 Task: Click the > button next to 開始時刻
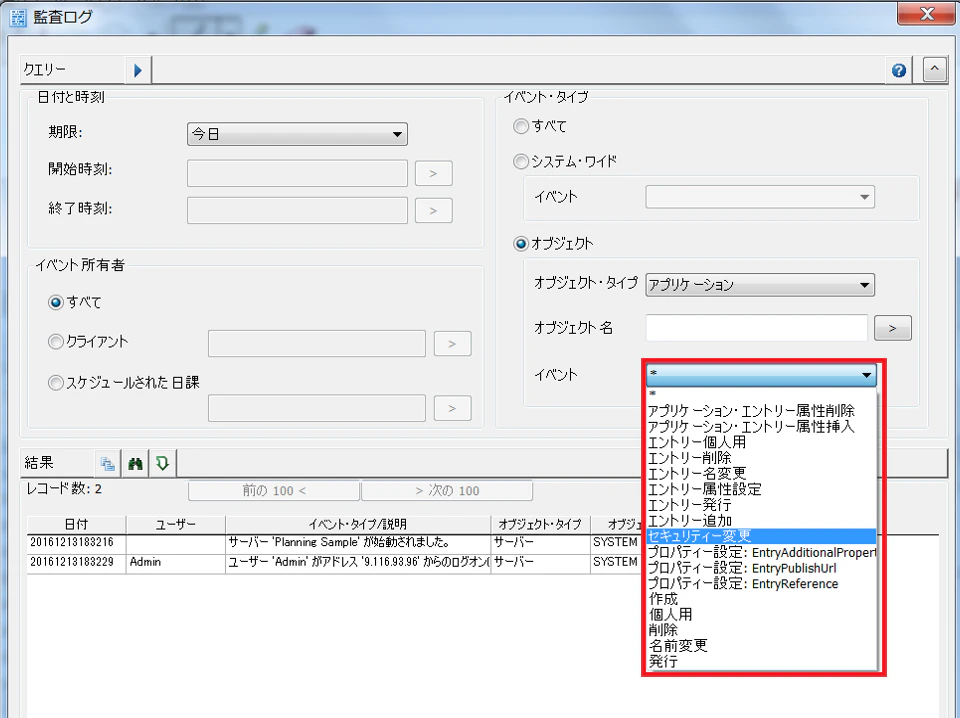point(433,173)
